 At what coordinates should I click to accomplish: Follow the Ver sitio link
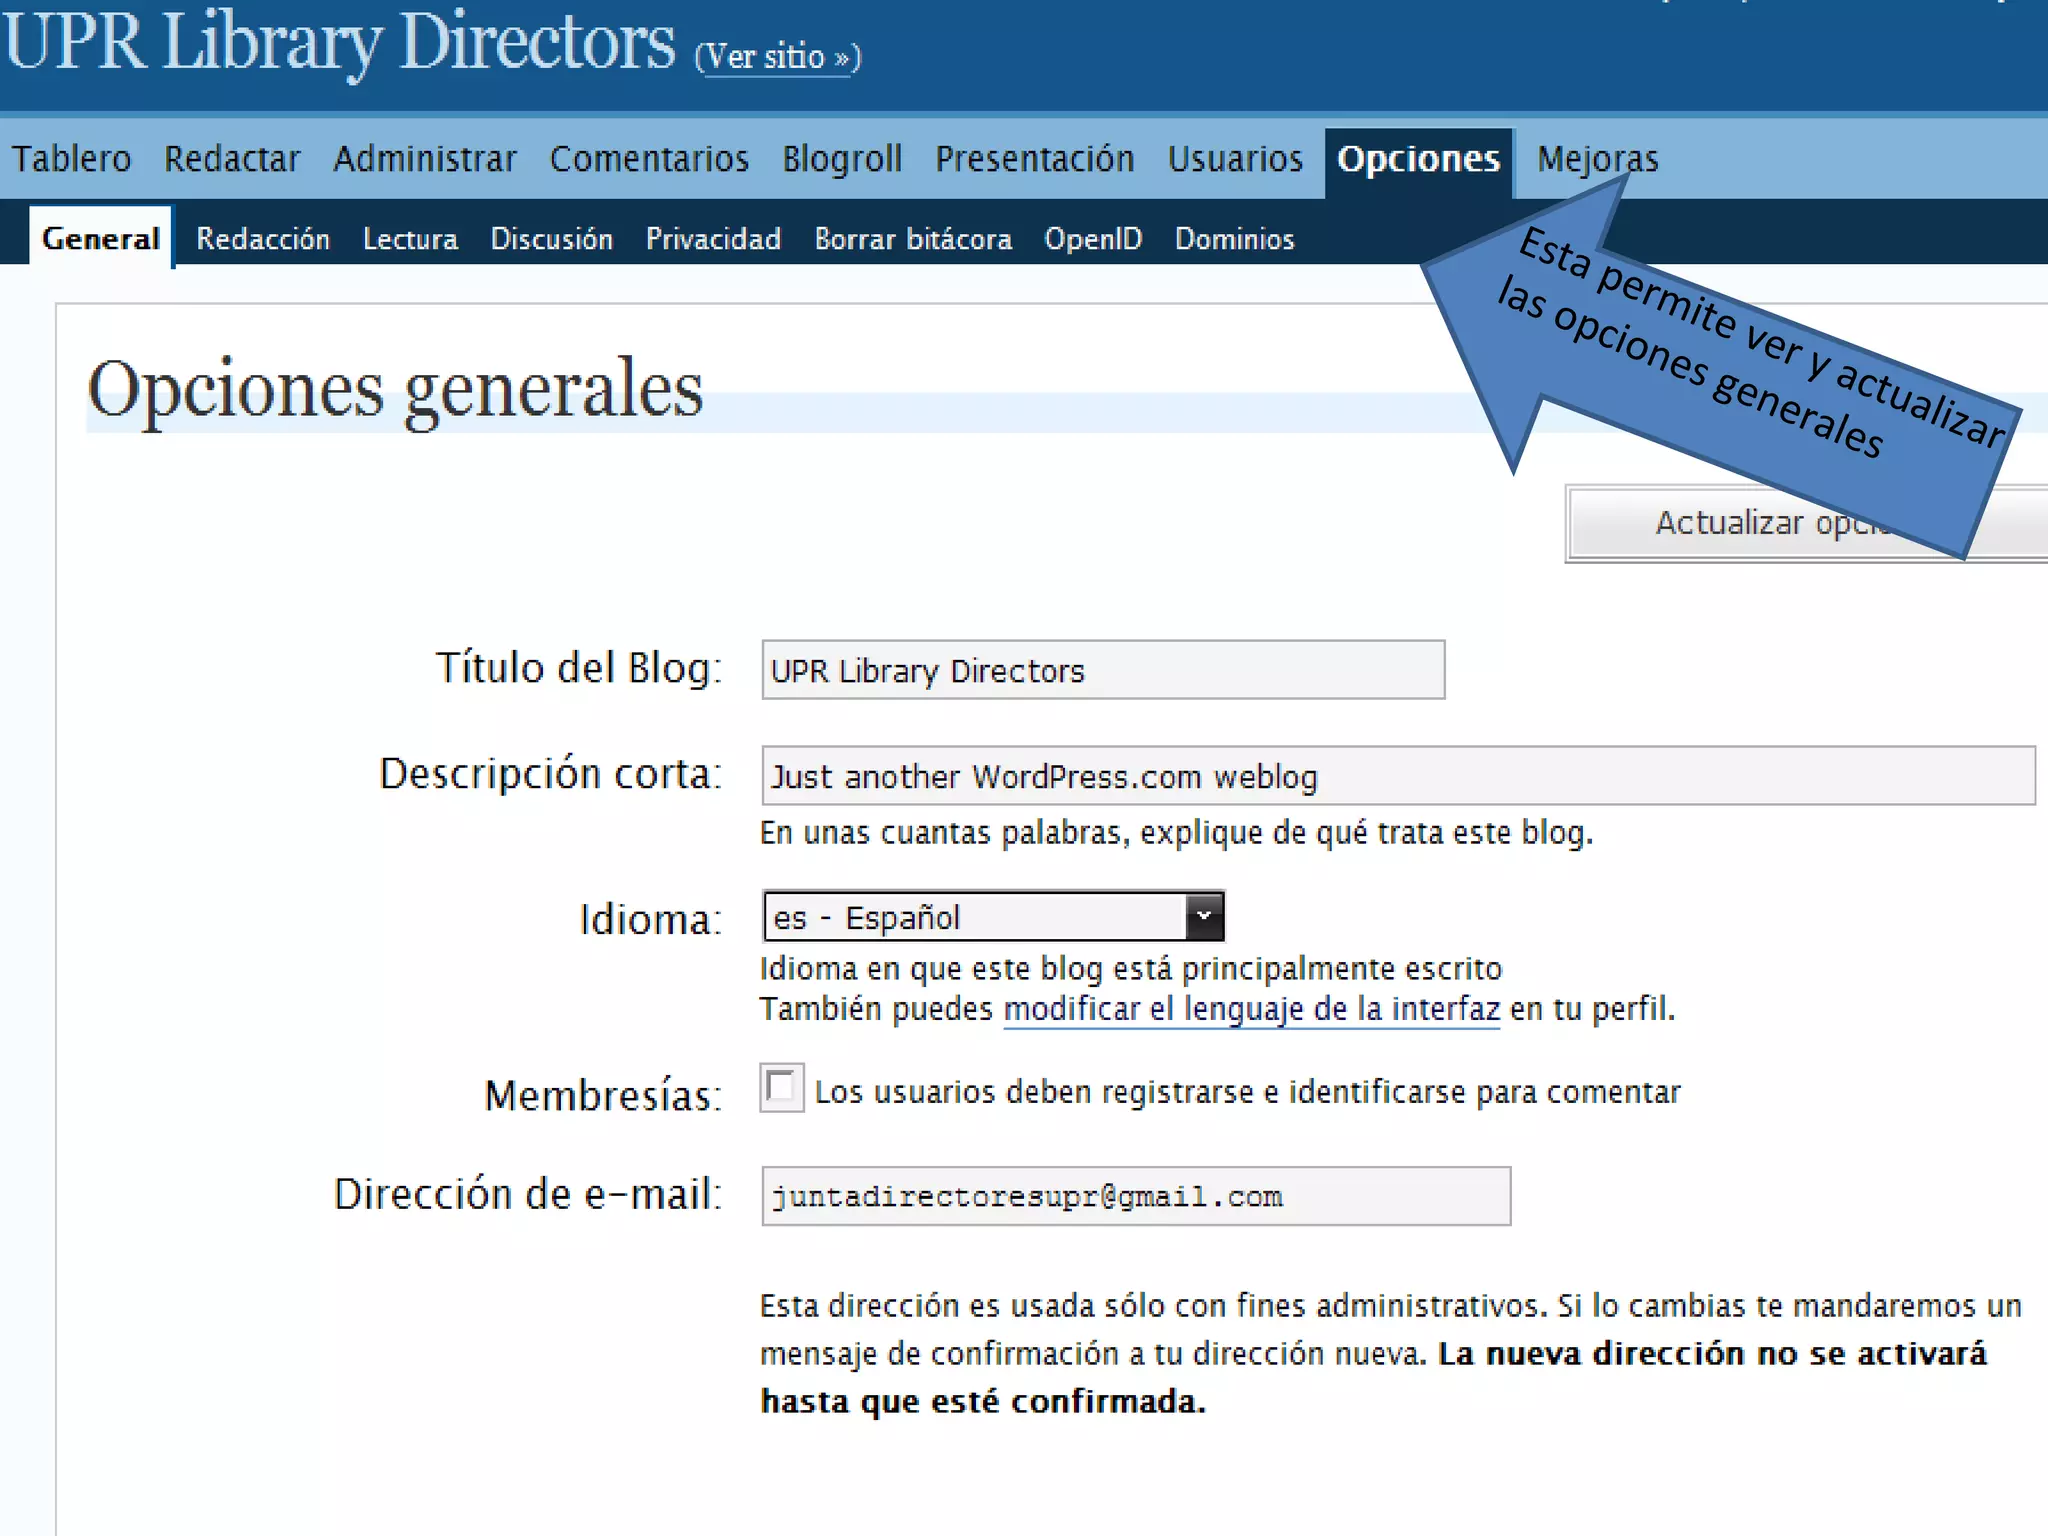(778, 56)
